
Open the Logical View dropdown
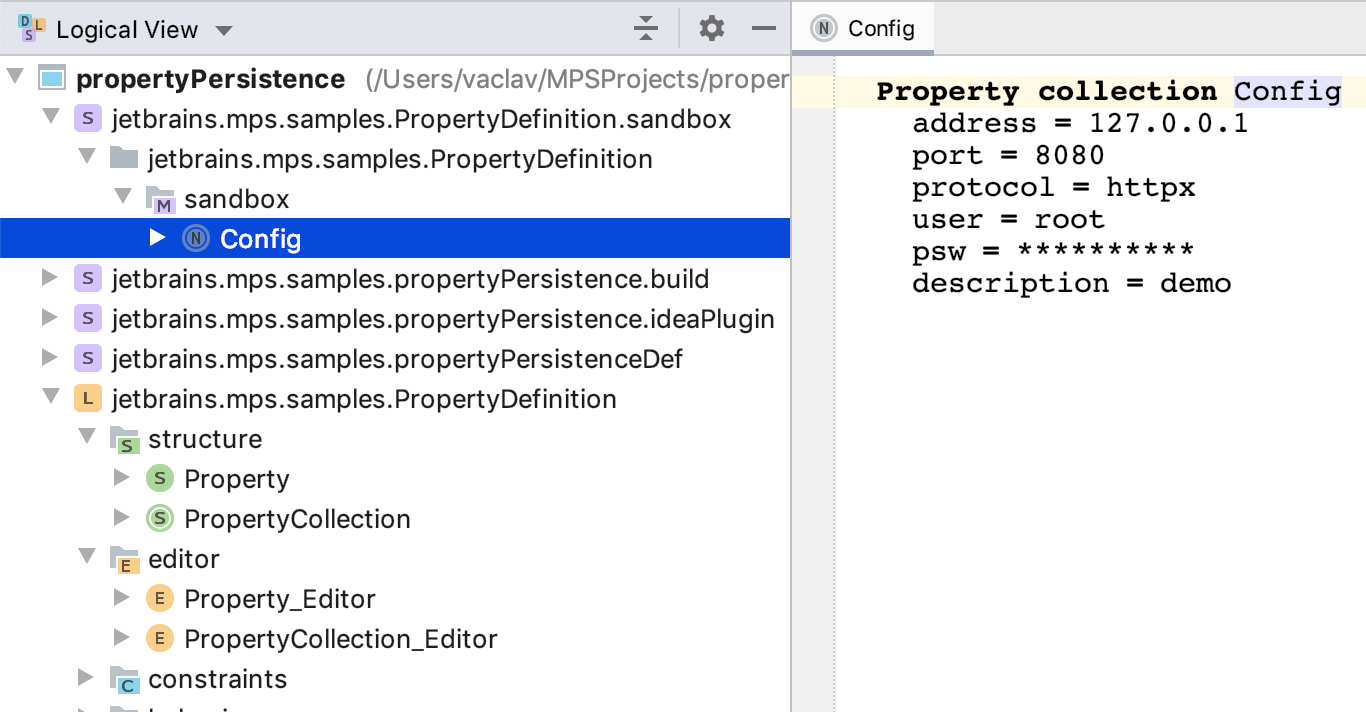tap(224, 30)
